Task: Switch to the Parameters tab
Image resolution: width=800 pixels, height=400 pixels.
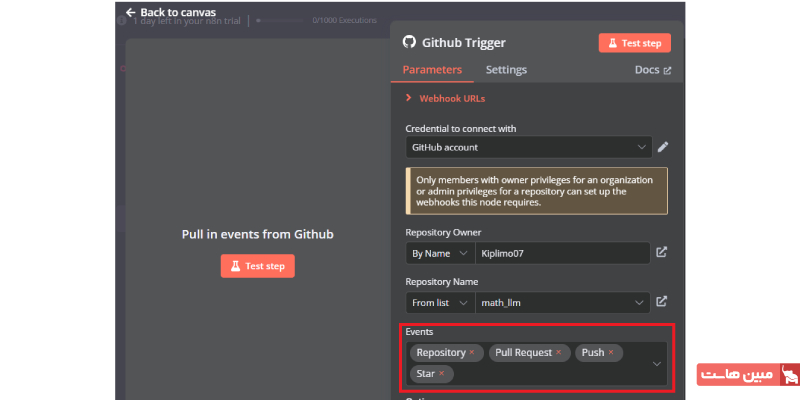Action: (432, 70)
